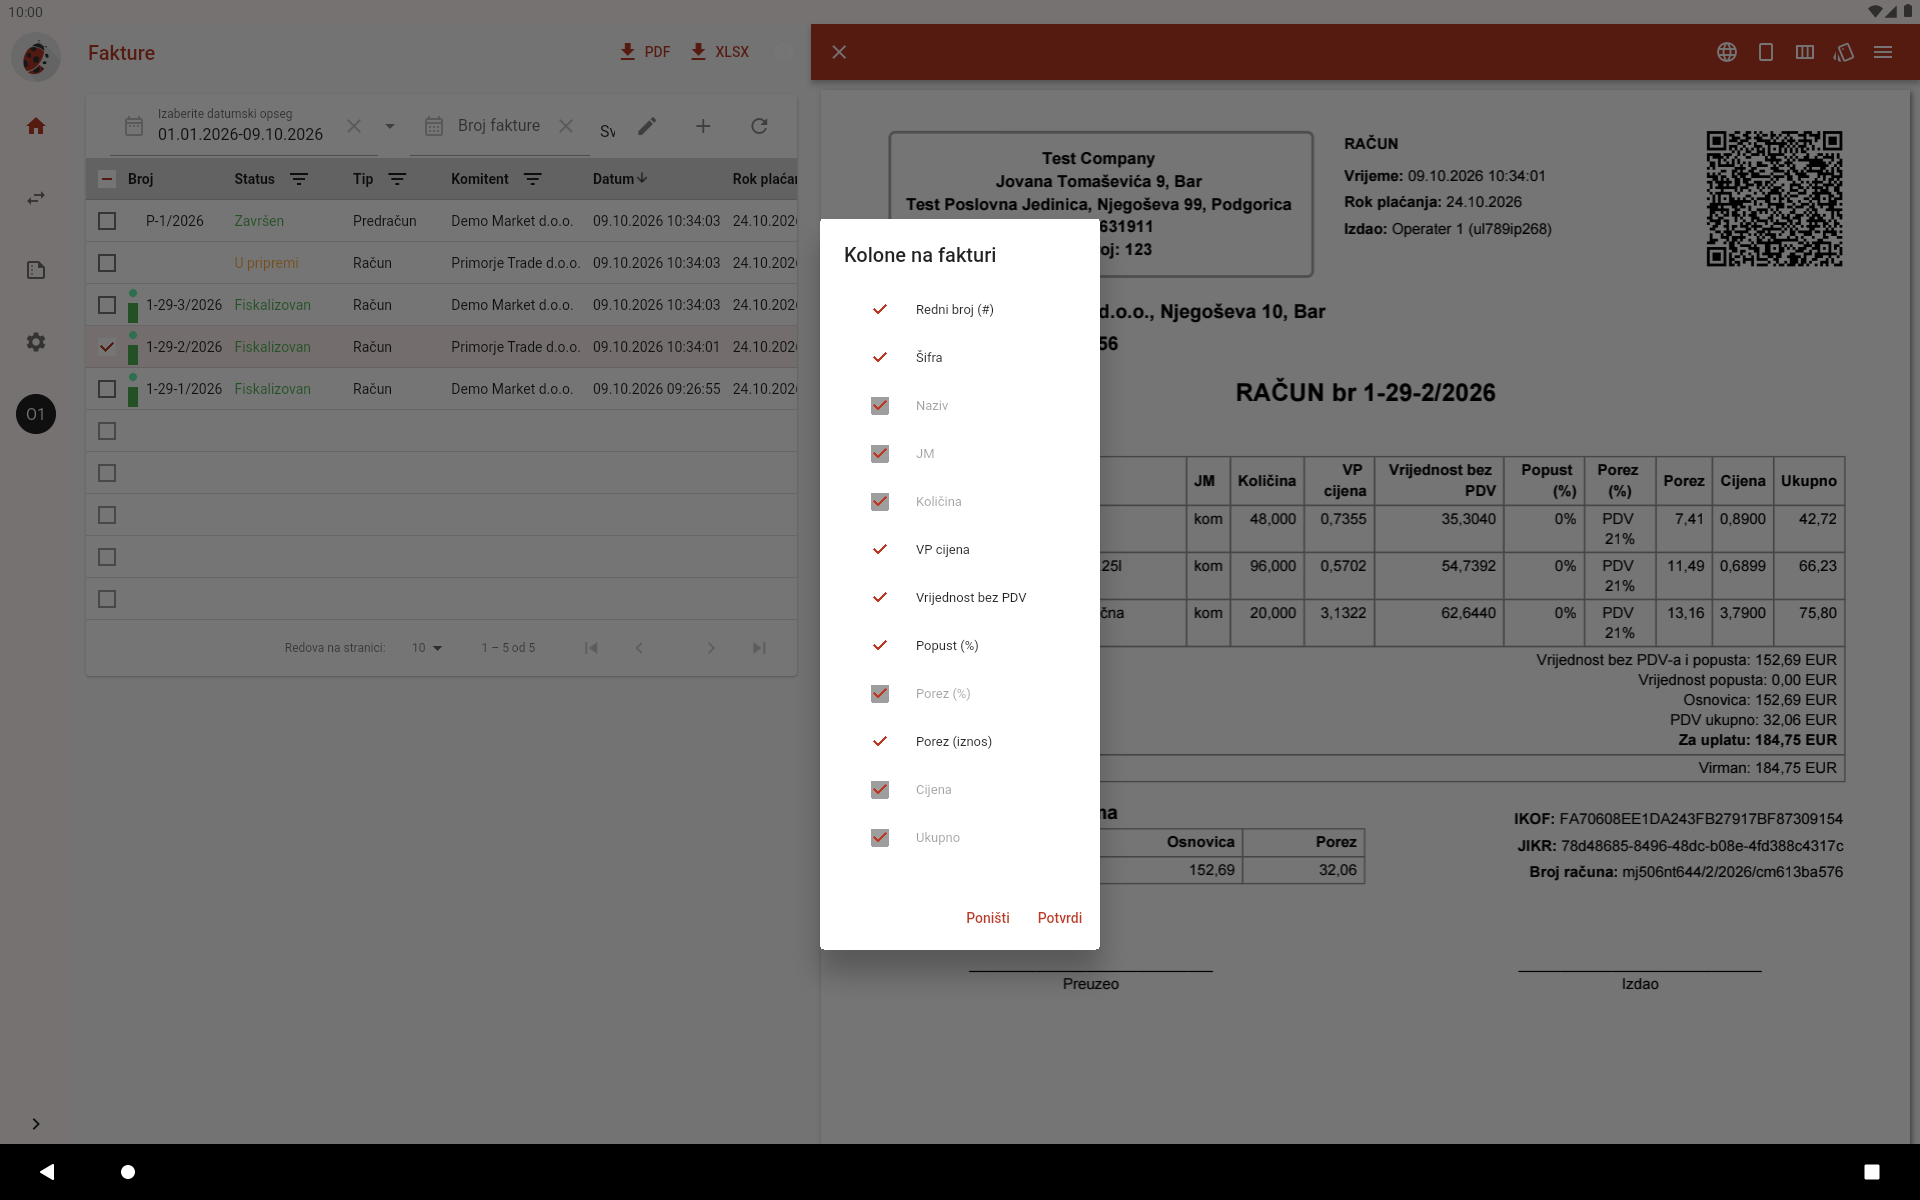Viewport: 1920px width, 1200px height.
Task: Clear the date range field
Action: [x=354, y=126]
